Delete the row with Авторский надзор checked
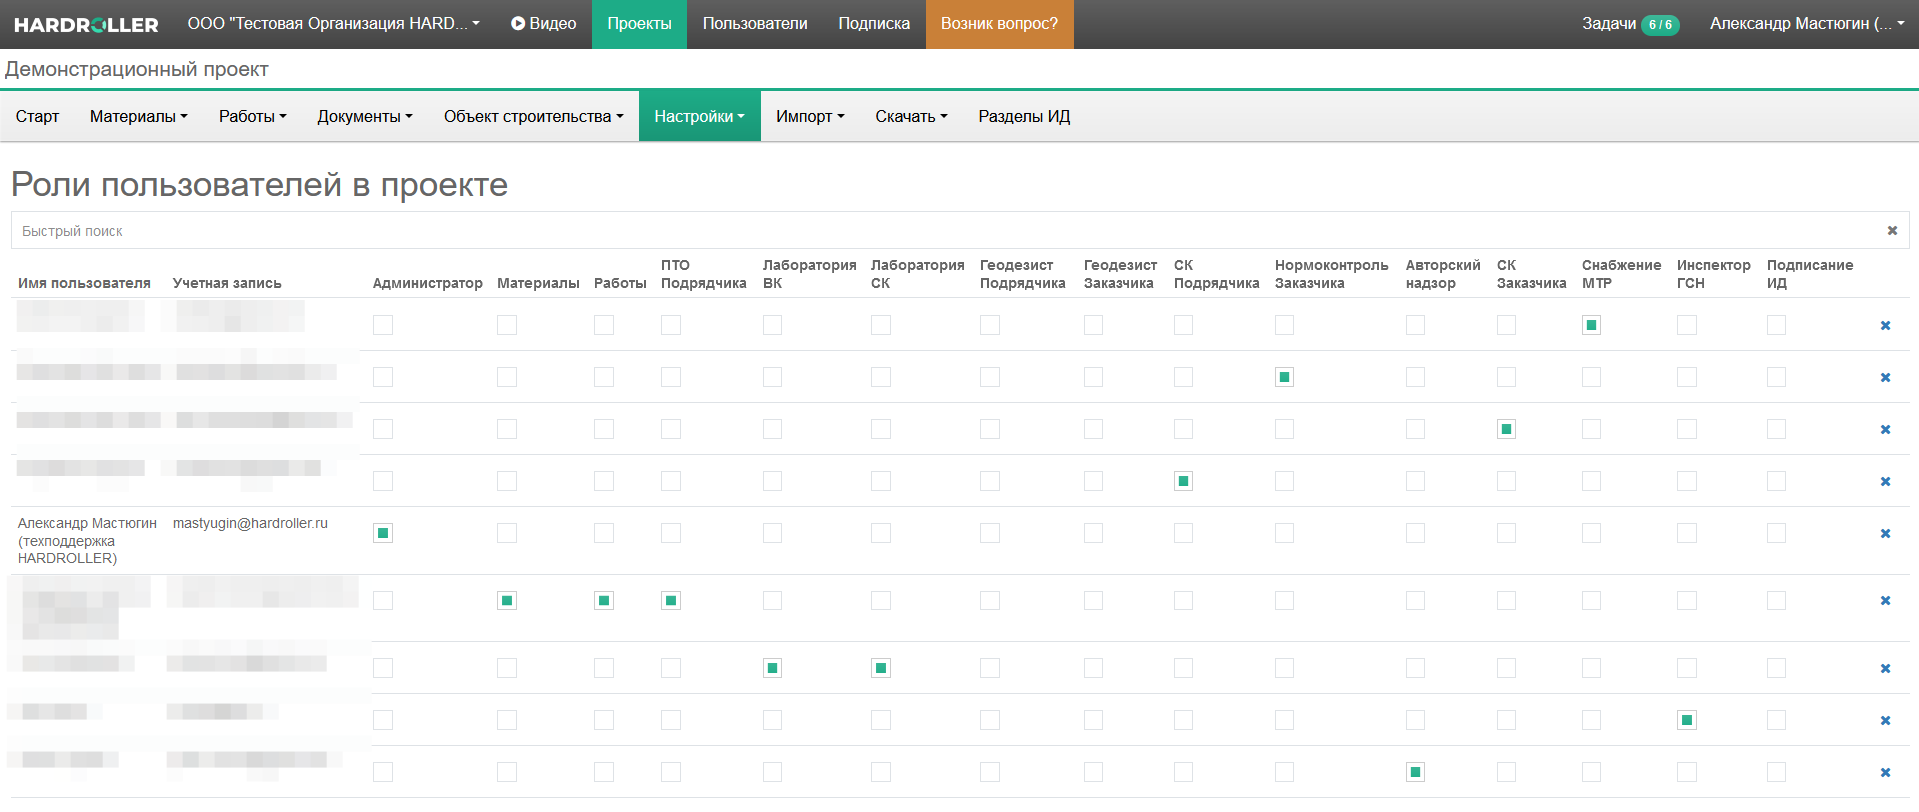The height and width of the screenshot is (812, 1919). tap(1885, 773)
